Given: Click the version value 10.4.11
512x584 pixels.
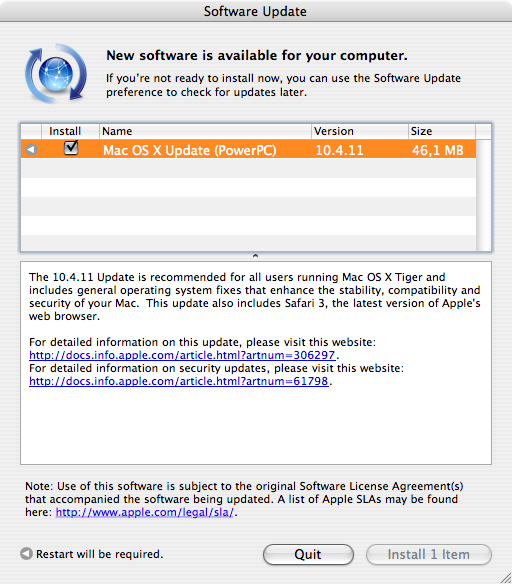Looking at the screenshot, I should [x=339, y=150].
